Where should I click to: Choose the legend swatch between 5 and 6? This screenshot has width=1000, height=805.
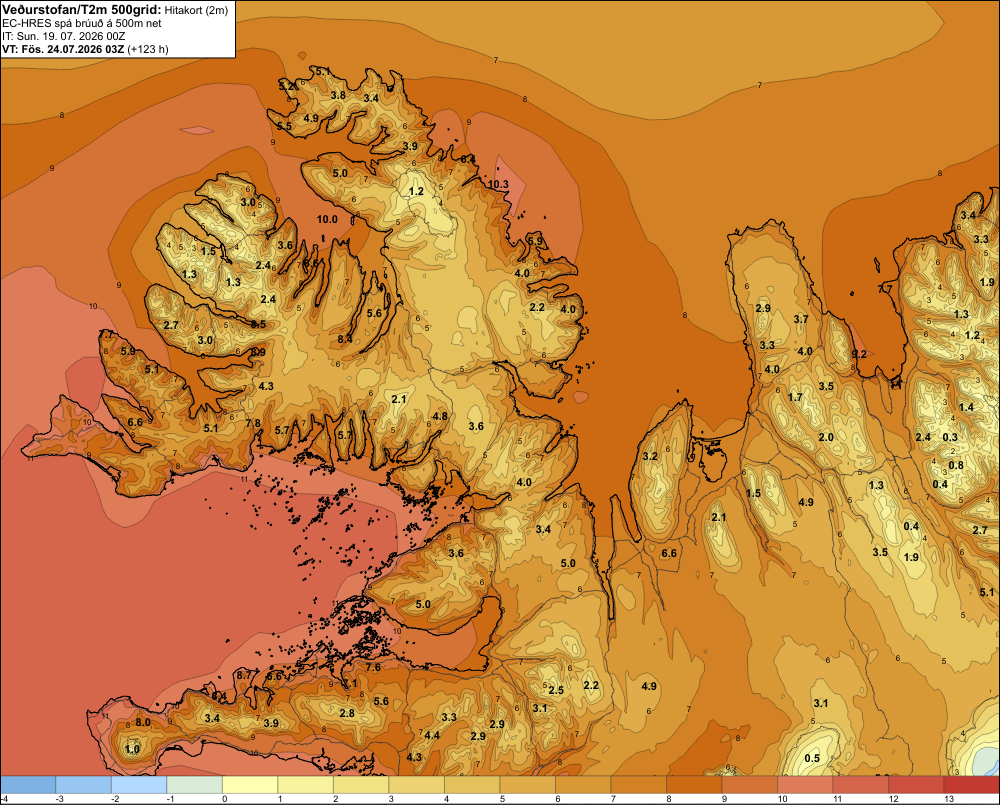pos(527,785)
